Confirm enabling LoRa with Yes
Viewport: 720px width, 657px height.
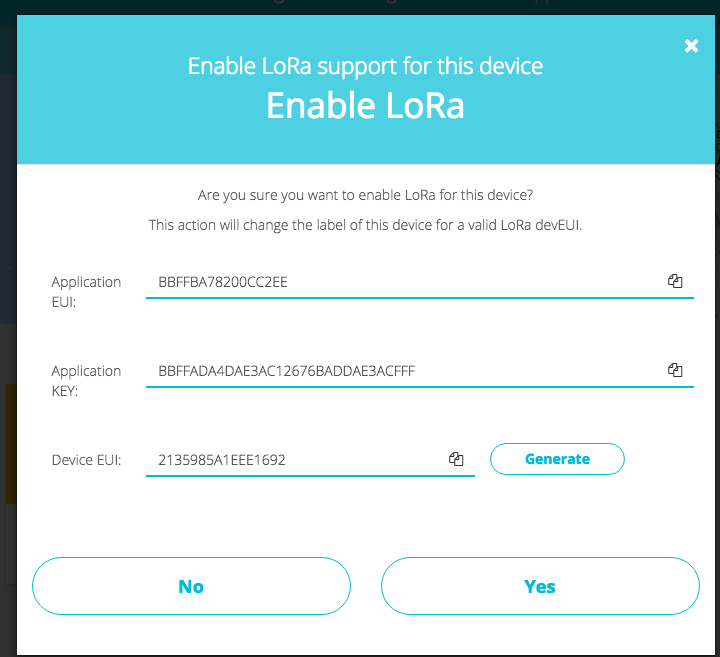click(x=540, y=586)
